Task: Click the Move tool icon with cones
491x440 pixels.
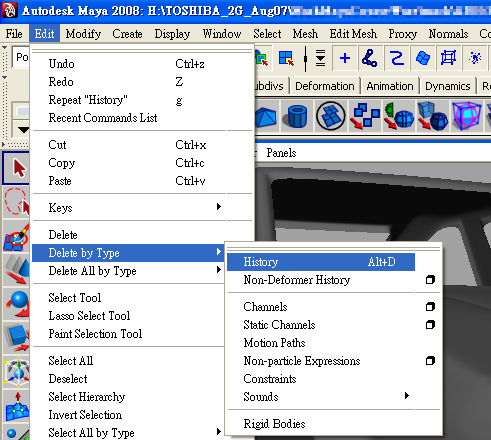Action: click(16, 269)
